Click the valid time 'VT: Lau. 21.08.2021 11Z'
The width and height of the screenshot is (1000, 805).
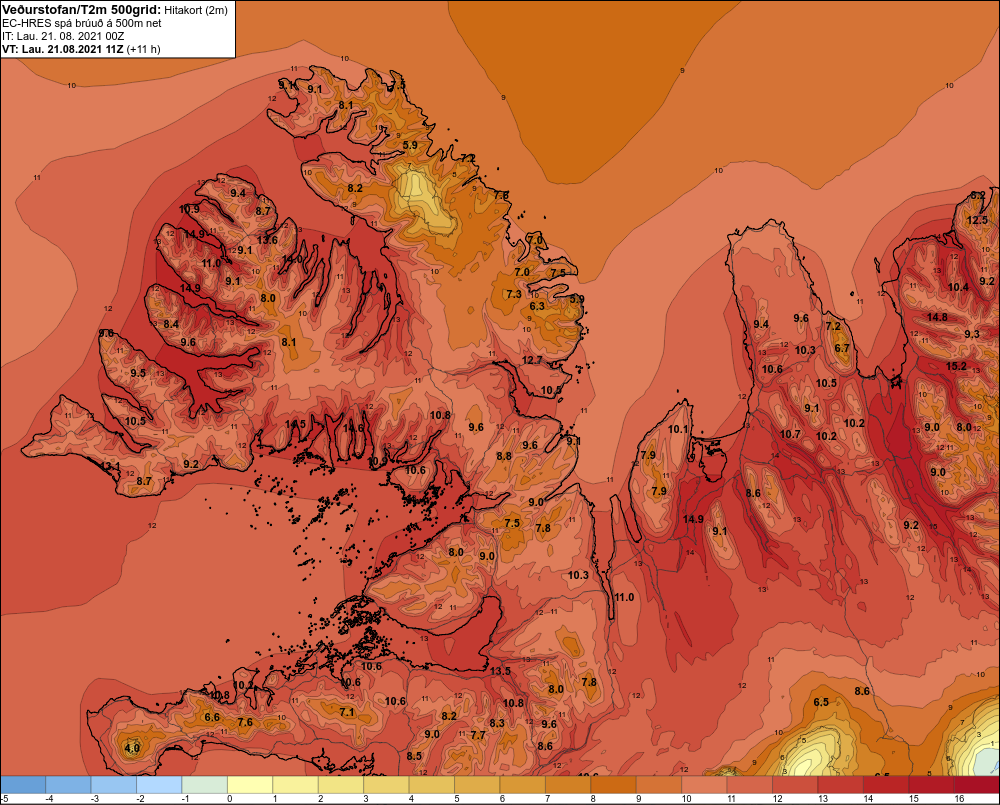click(63, 49)
